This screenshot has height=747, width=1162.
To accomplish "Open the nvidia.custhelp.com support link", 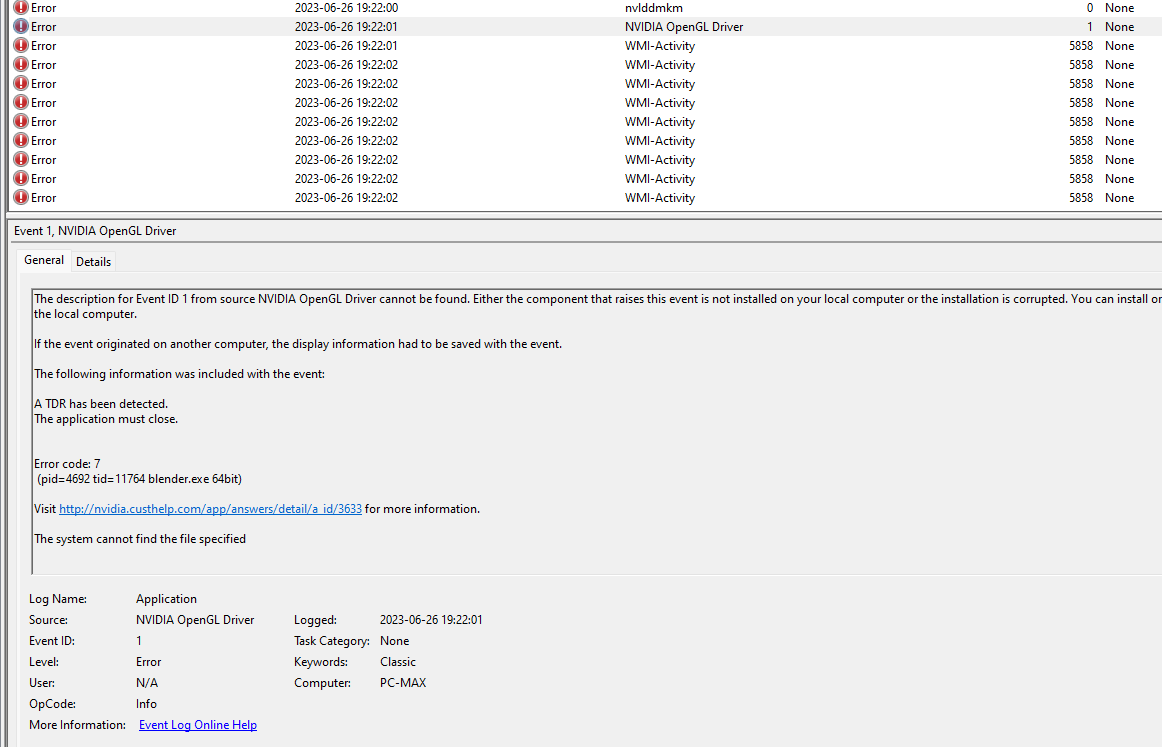I will (x=210, y=509).
